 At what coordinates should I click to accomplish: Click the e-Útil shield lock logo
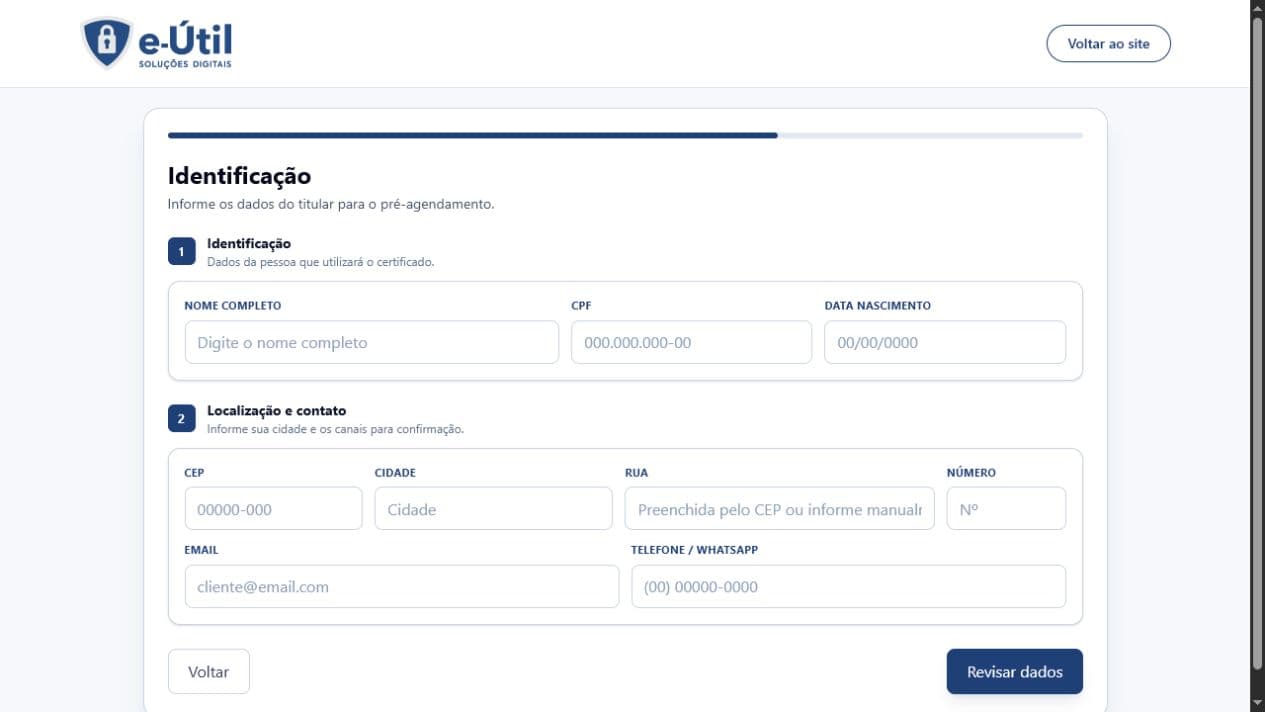(x=107, y=43)
